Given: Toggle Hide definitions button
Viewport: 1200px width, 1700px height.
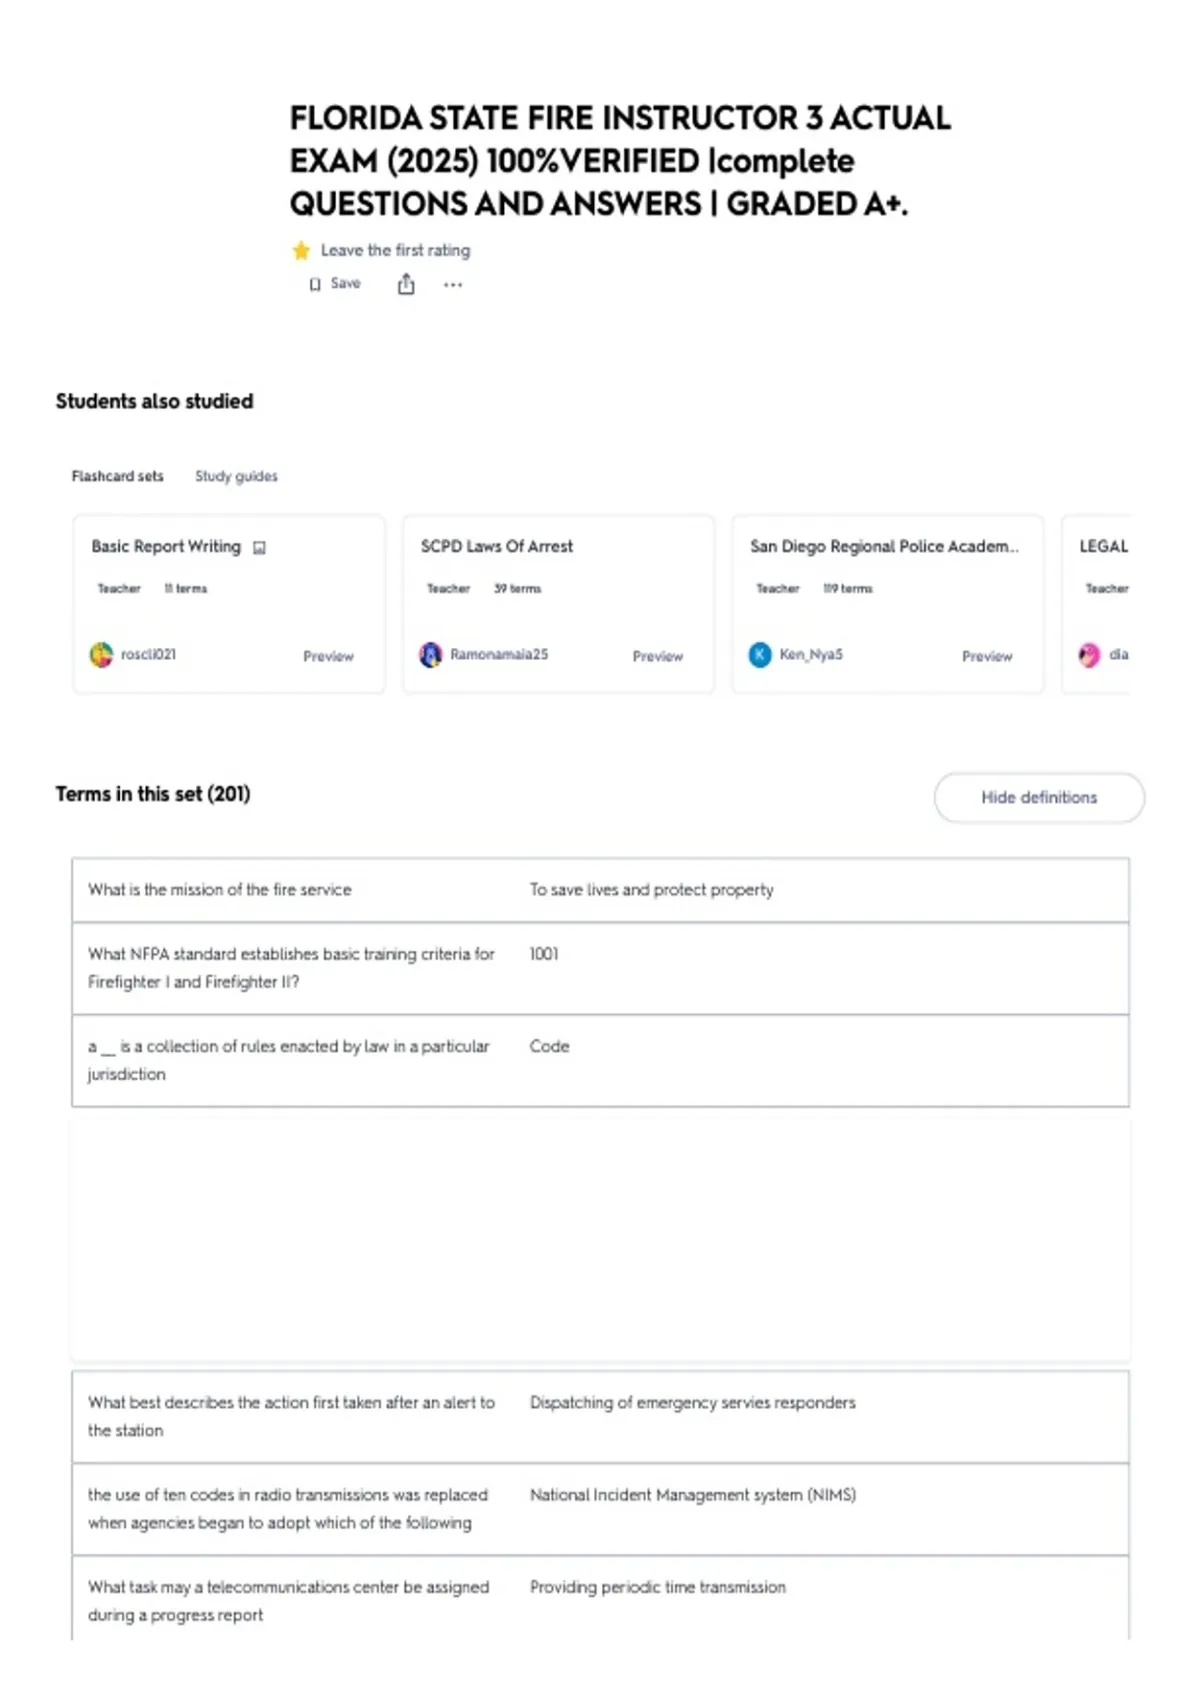Looking at the screenshot, I should click(x=1039, y=798).
